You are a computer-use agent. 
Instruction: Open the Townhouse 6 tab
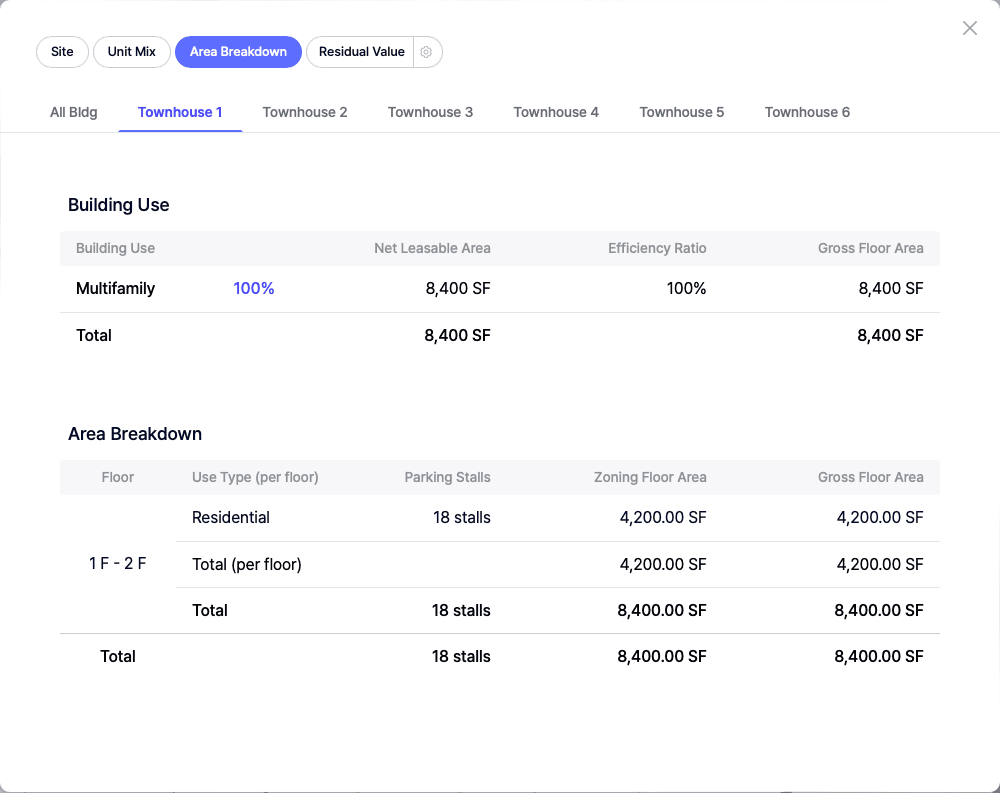click(807, 112)
